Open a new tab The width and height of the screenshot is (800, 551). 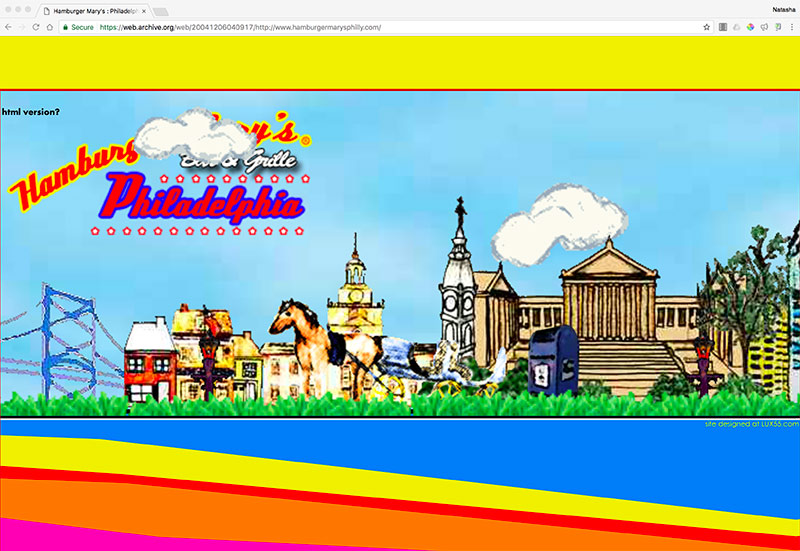161,12
